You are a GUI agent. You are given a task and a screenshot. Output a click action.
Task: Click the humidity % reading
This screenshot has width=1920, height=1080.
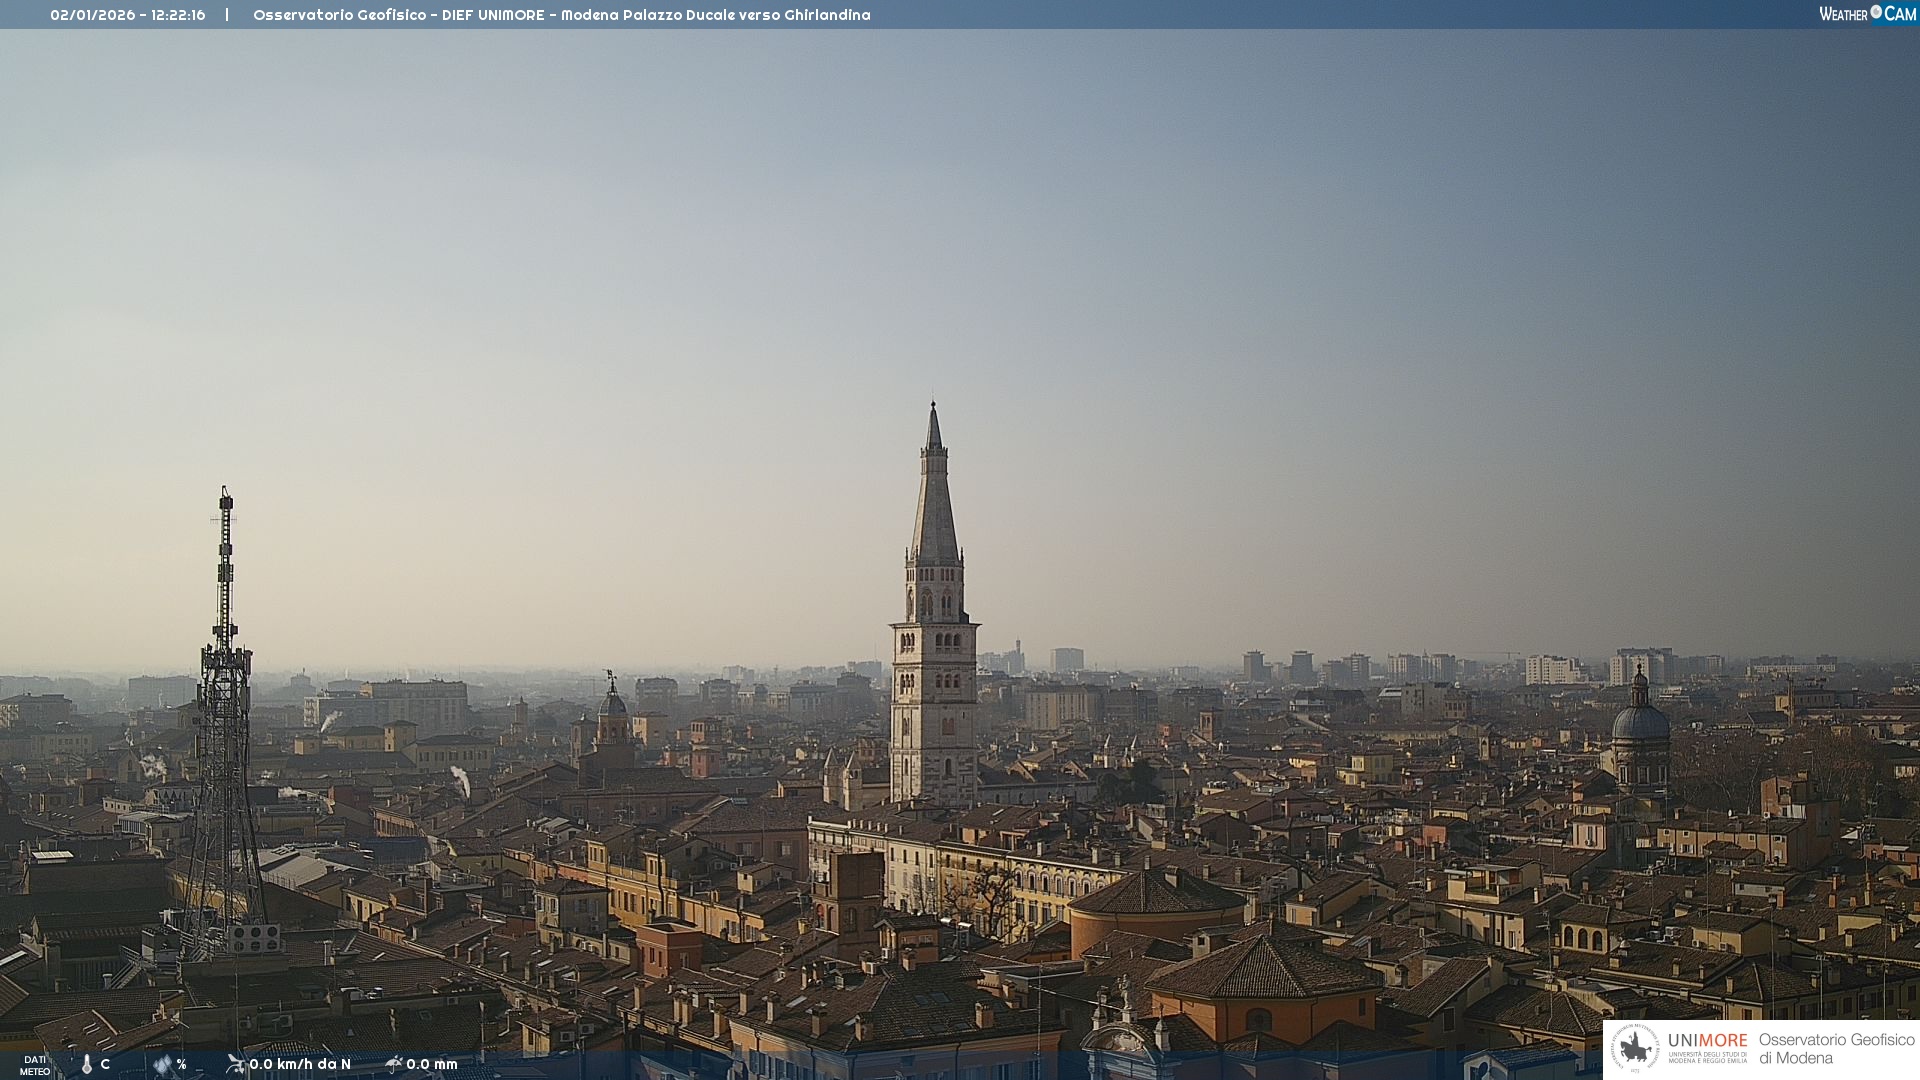click(x=181, y=1064)
